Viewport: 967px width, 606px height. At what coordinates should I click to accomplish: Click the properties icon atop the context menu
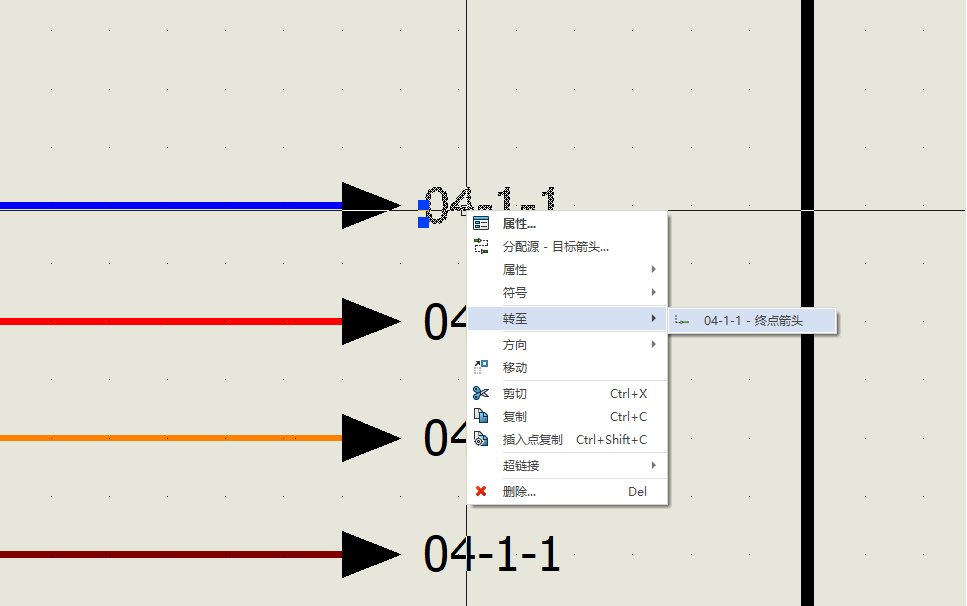481,224
